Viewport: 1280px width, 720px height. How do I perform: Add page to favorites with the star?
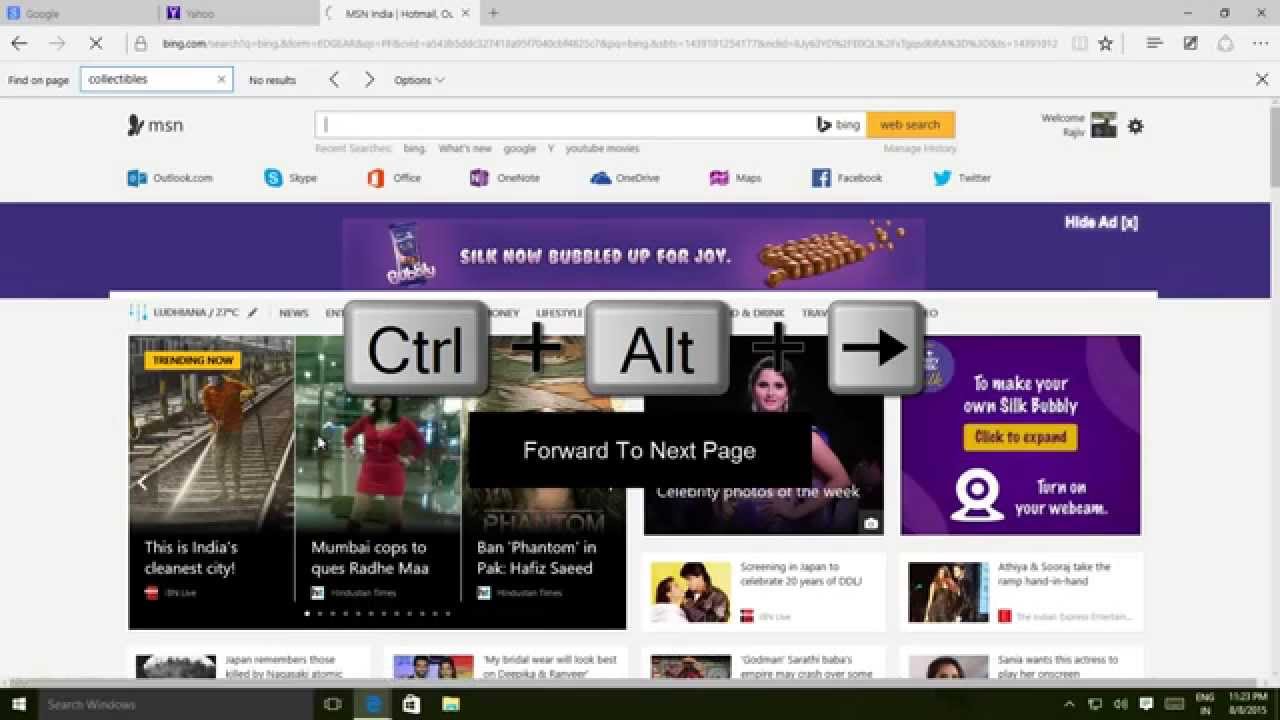tap(1106, 43)
